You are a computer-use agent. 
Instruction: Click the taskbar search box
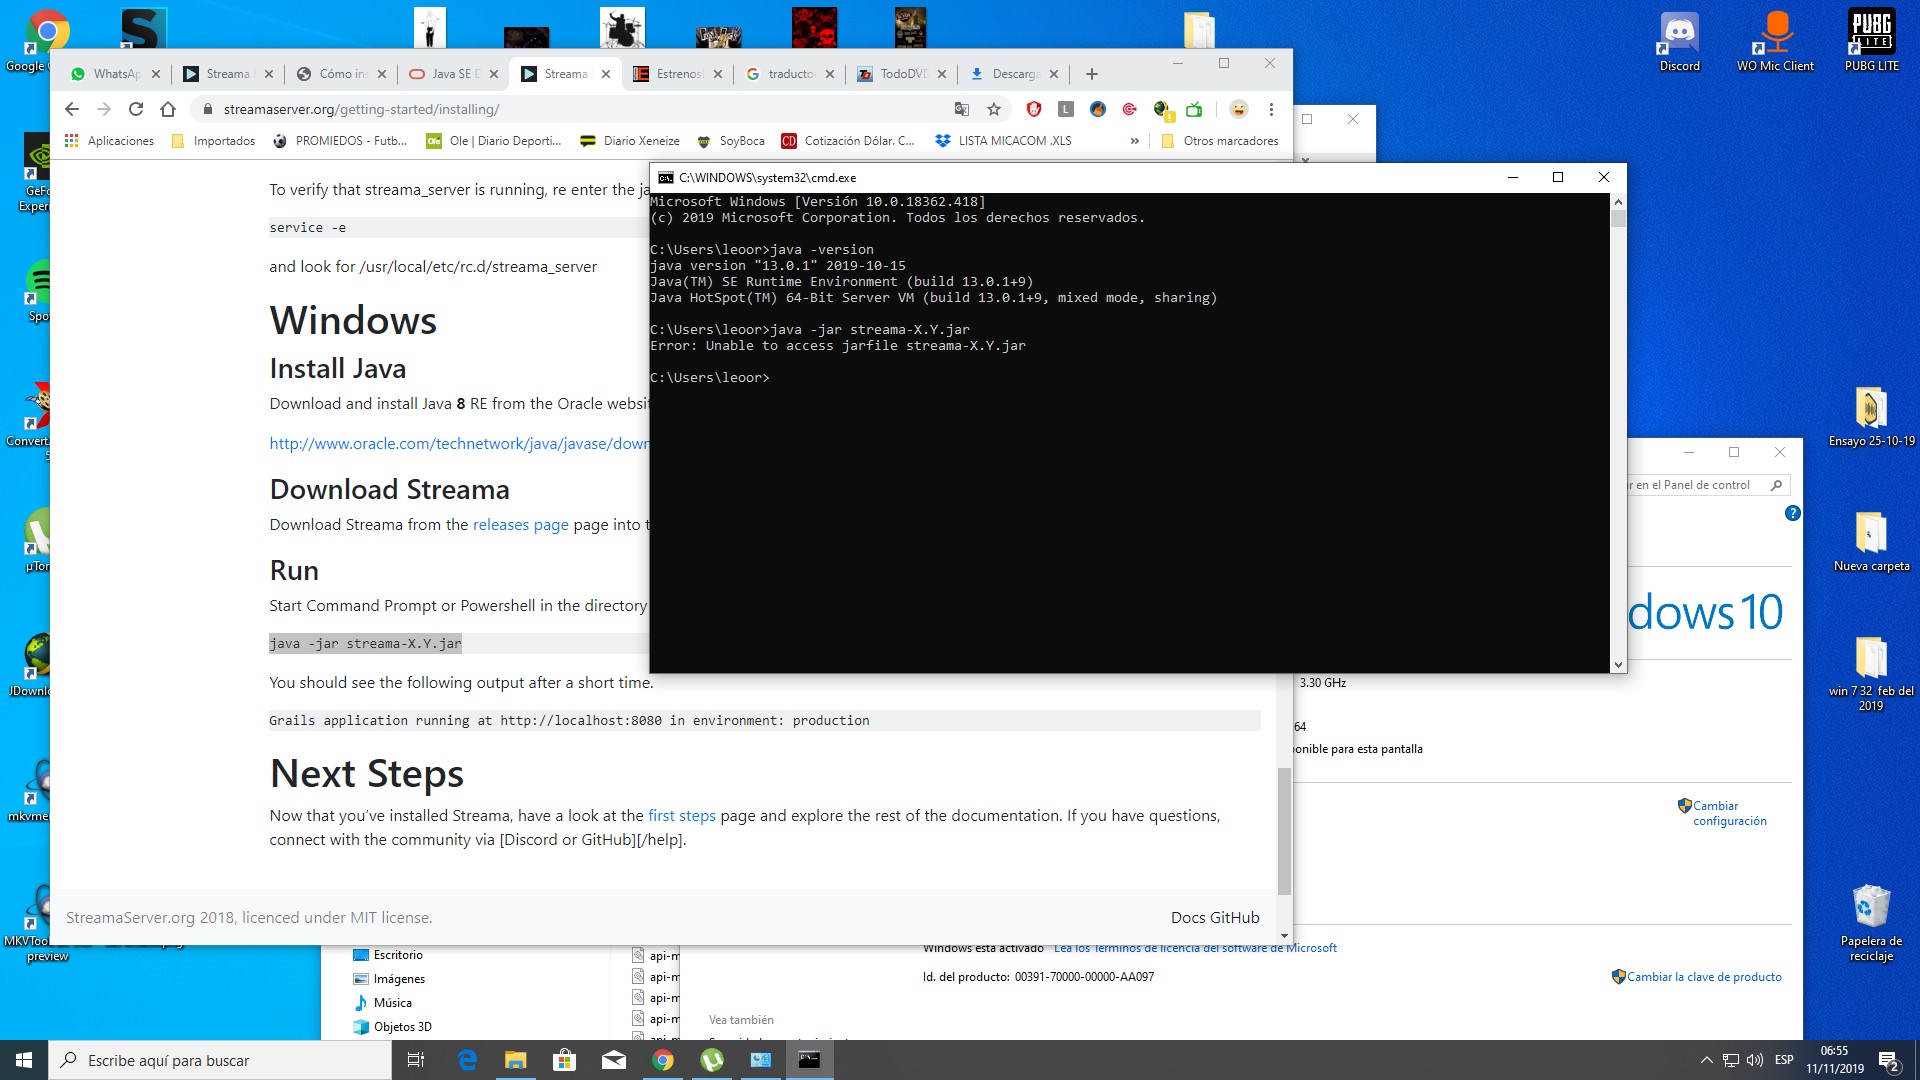[x=200, y=1060]
